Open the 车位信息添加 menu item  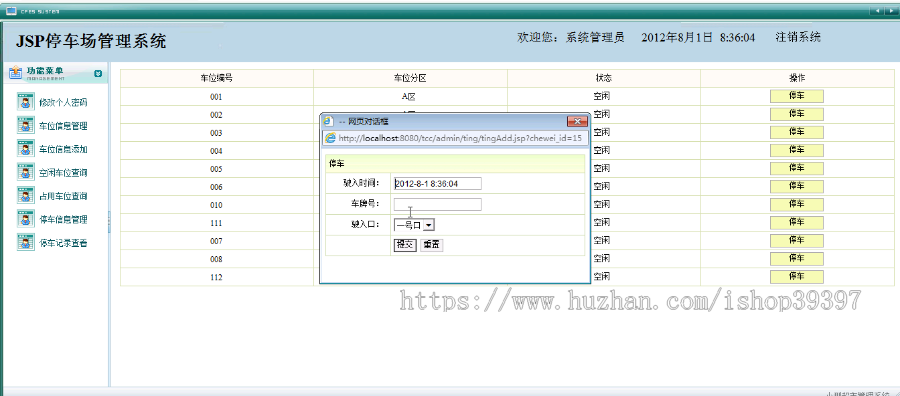click(63, 150)
